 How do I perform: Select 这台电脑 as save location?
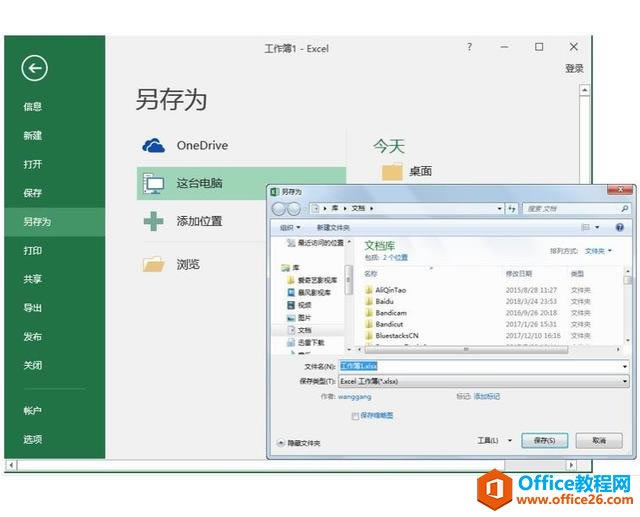[x=241, y=183]
